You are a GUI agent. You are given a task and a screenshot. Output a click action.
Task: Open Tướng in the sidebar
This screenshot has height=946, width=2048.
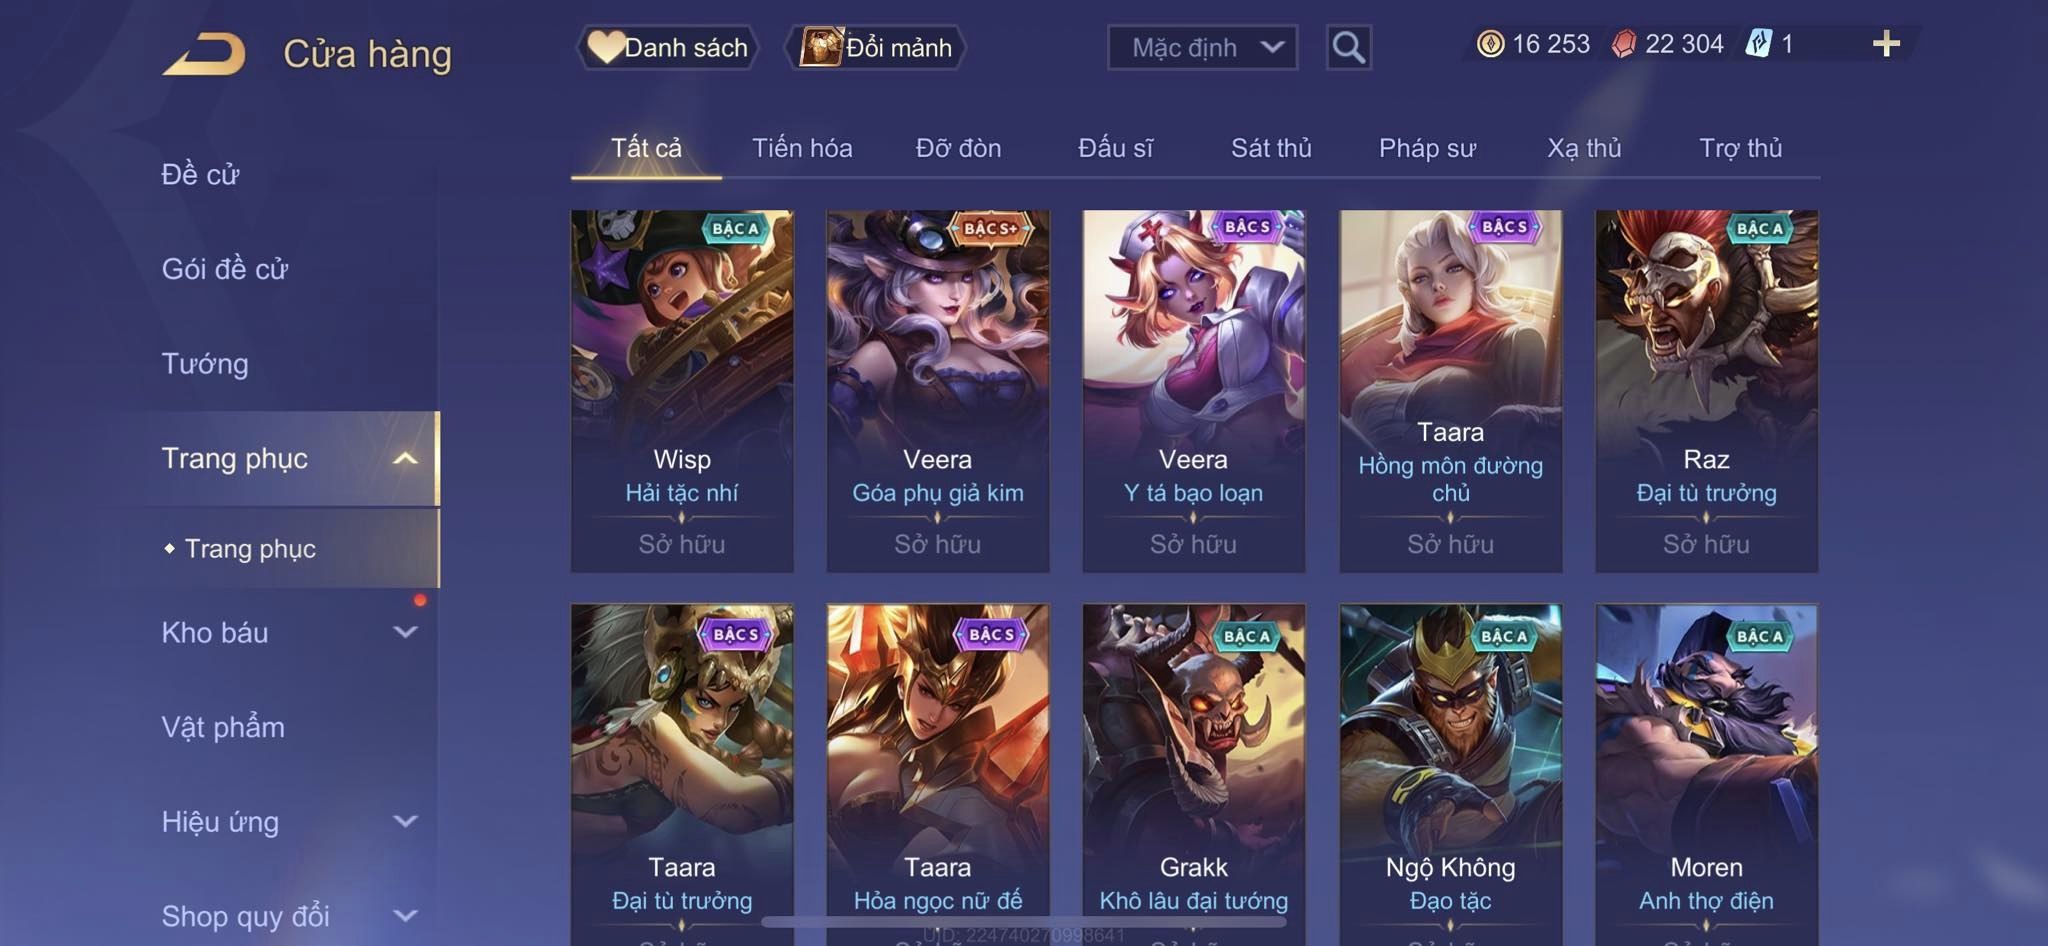point(205,363)
